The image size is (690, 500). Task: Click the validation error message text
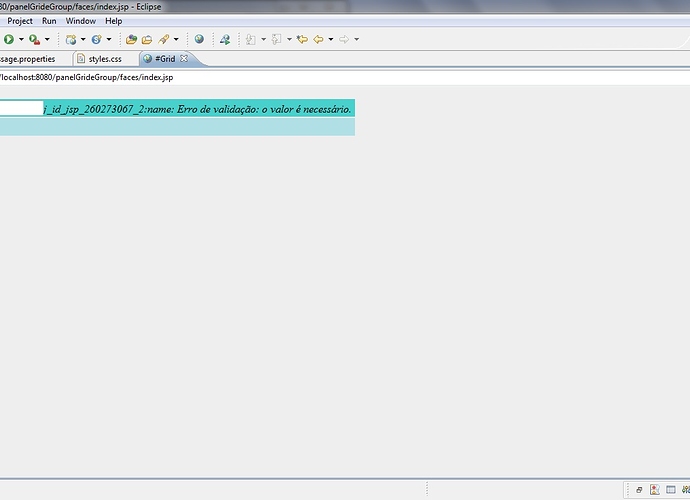[x=198, y=109]
